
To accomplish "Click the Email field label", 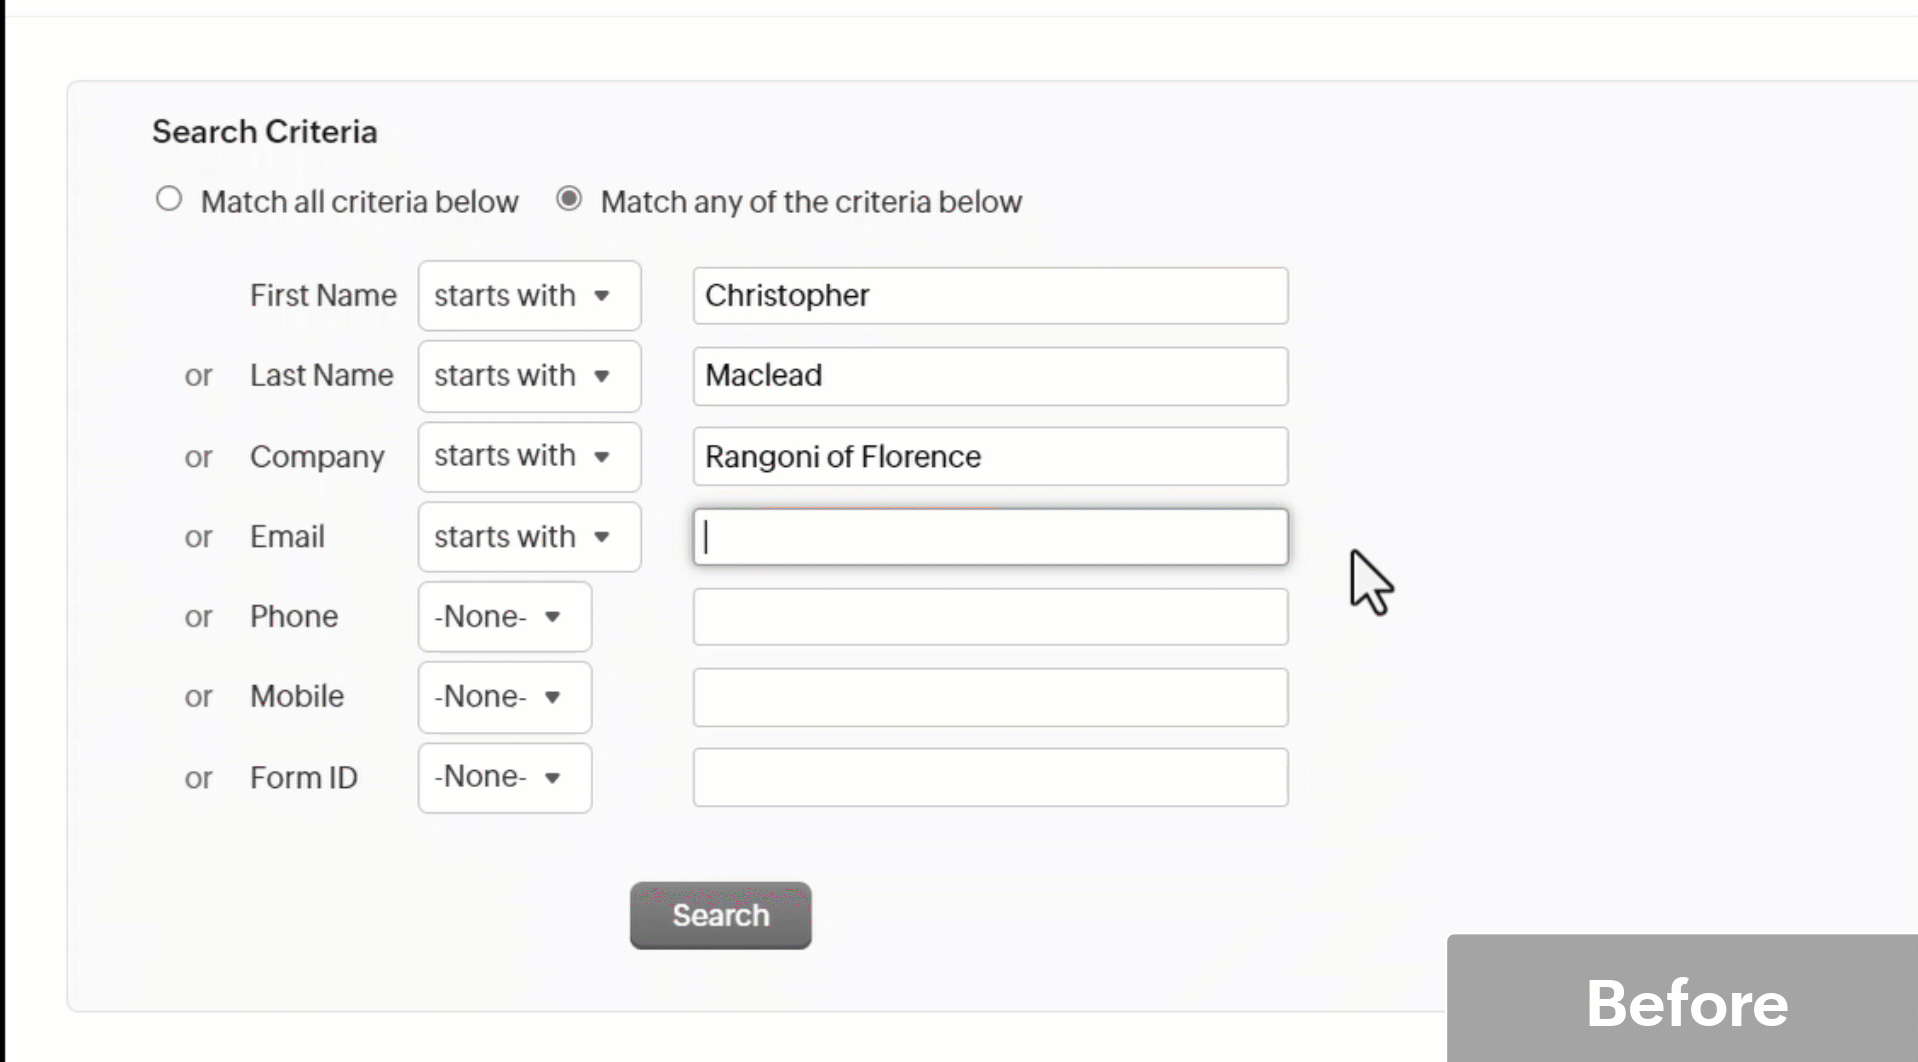I will tap(287, 537).
